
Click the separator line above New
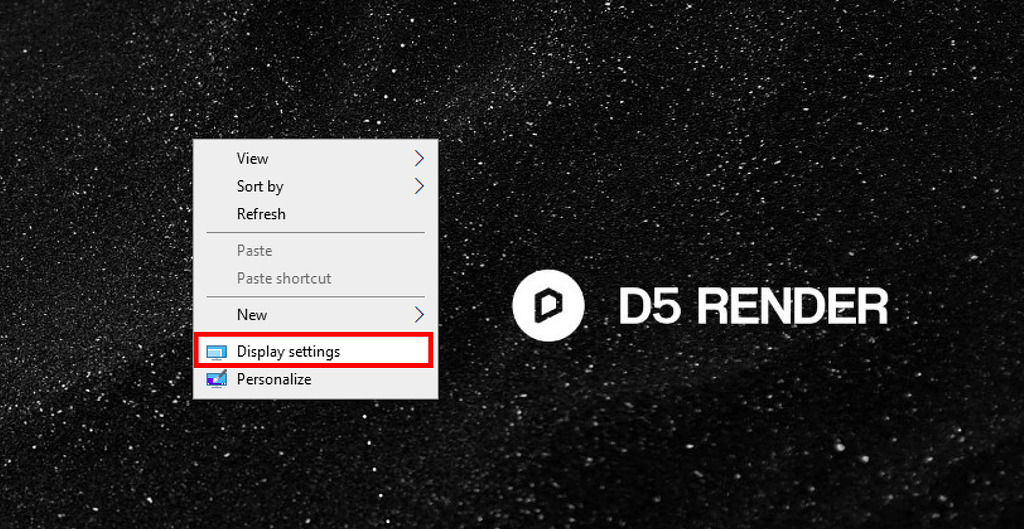pos(315,297)
